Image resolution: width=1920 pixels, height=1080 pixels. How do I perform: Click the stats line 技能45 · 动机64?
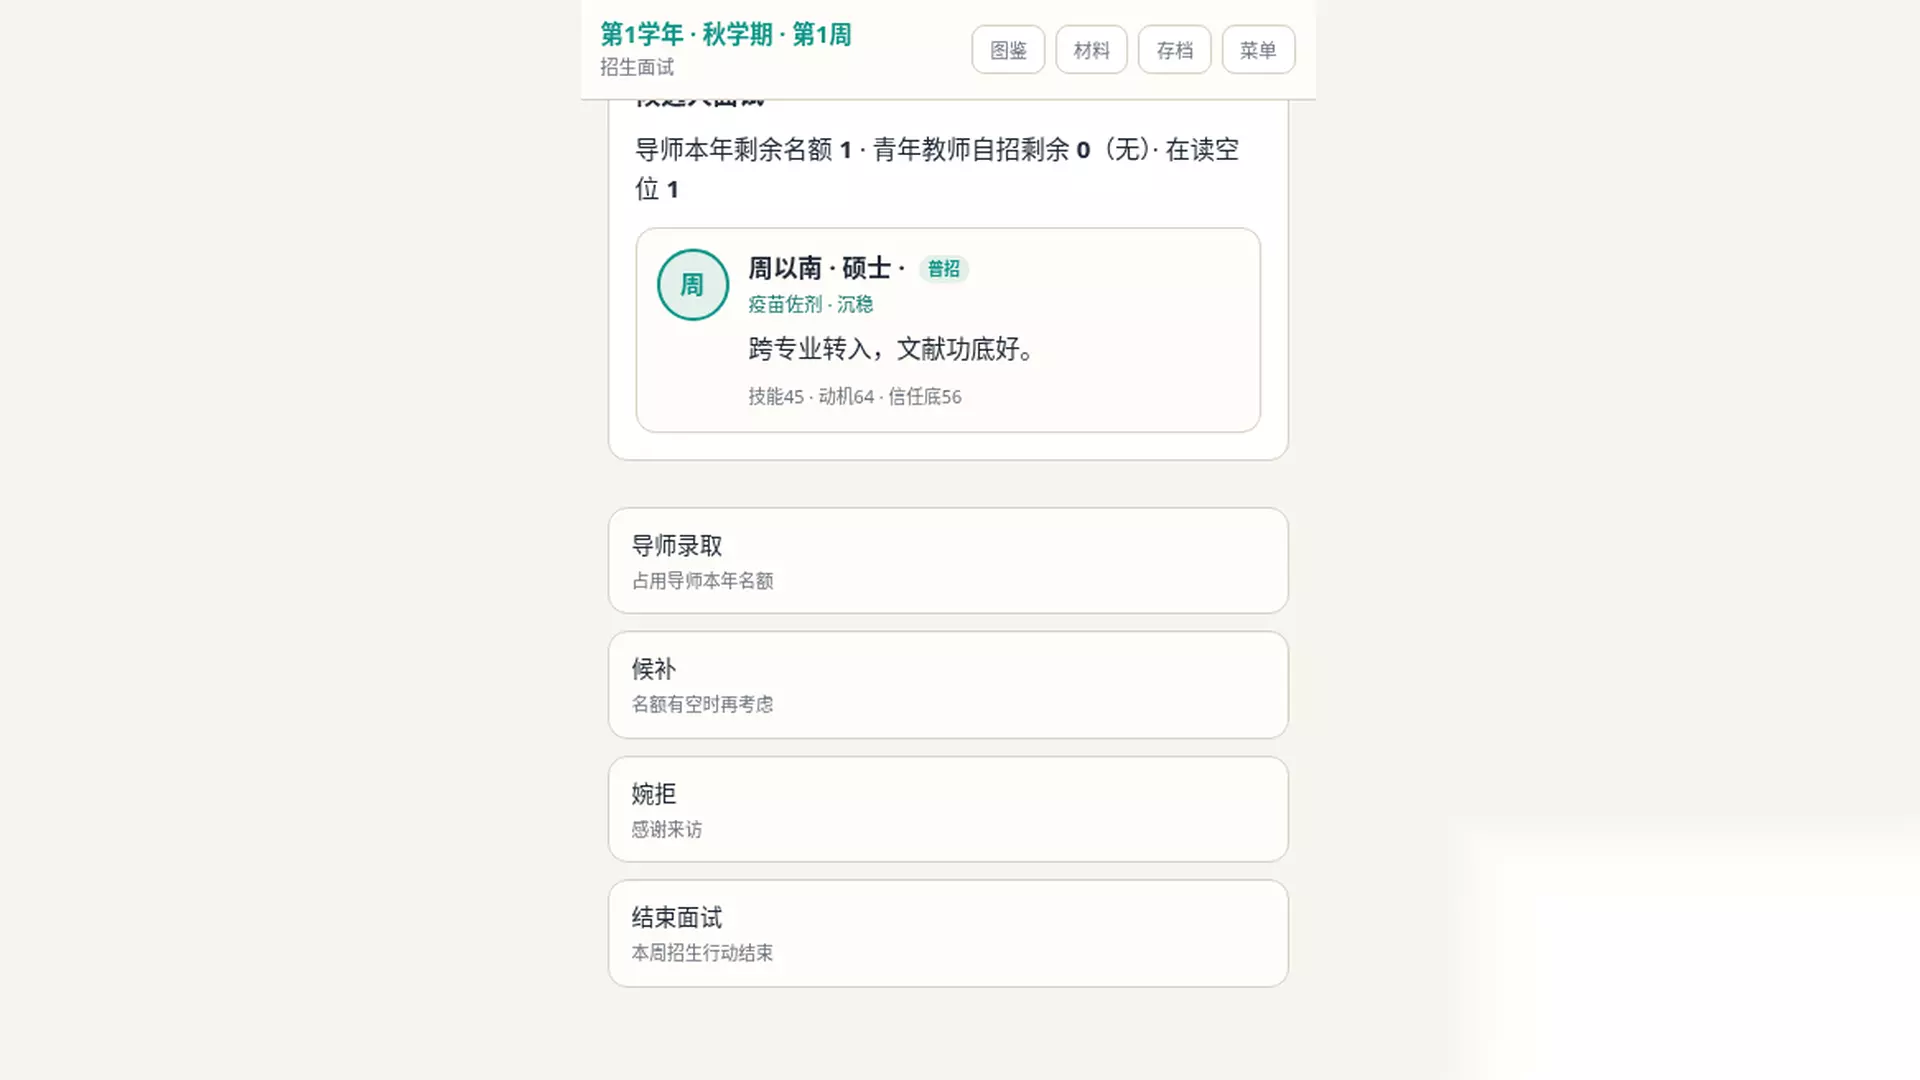pos(811,397)
